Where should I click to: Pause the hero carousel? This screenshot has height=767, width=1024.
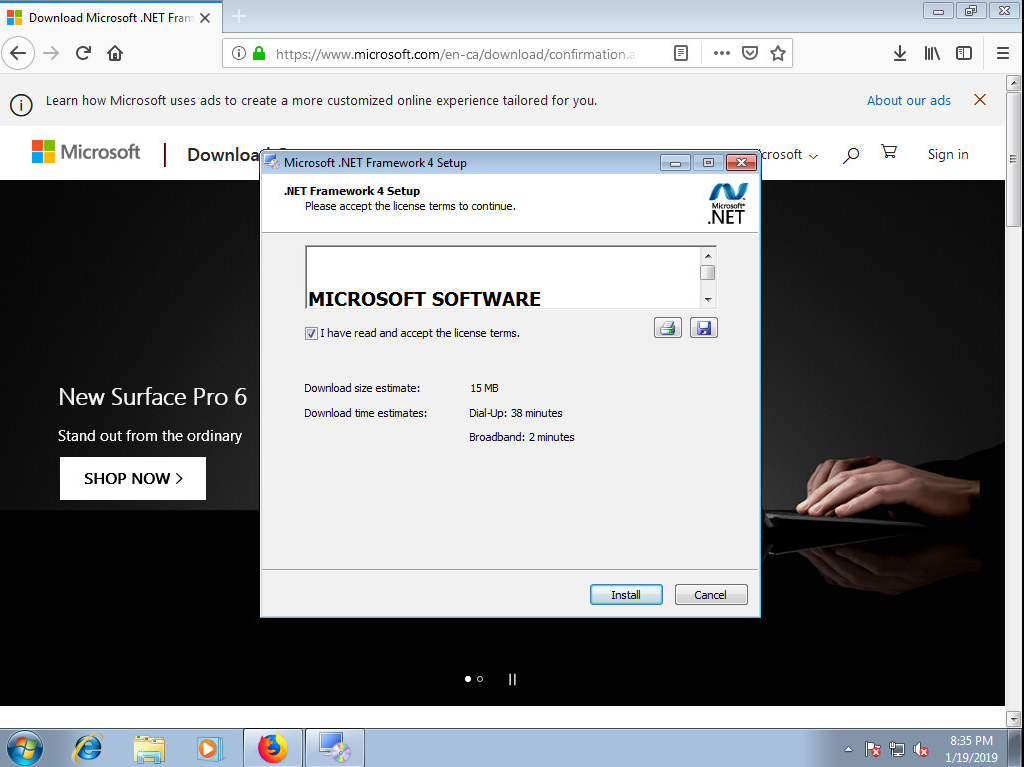coord(512,679)
